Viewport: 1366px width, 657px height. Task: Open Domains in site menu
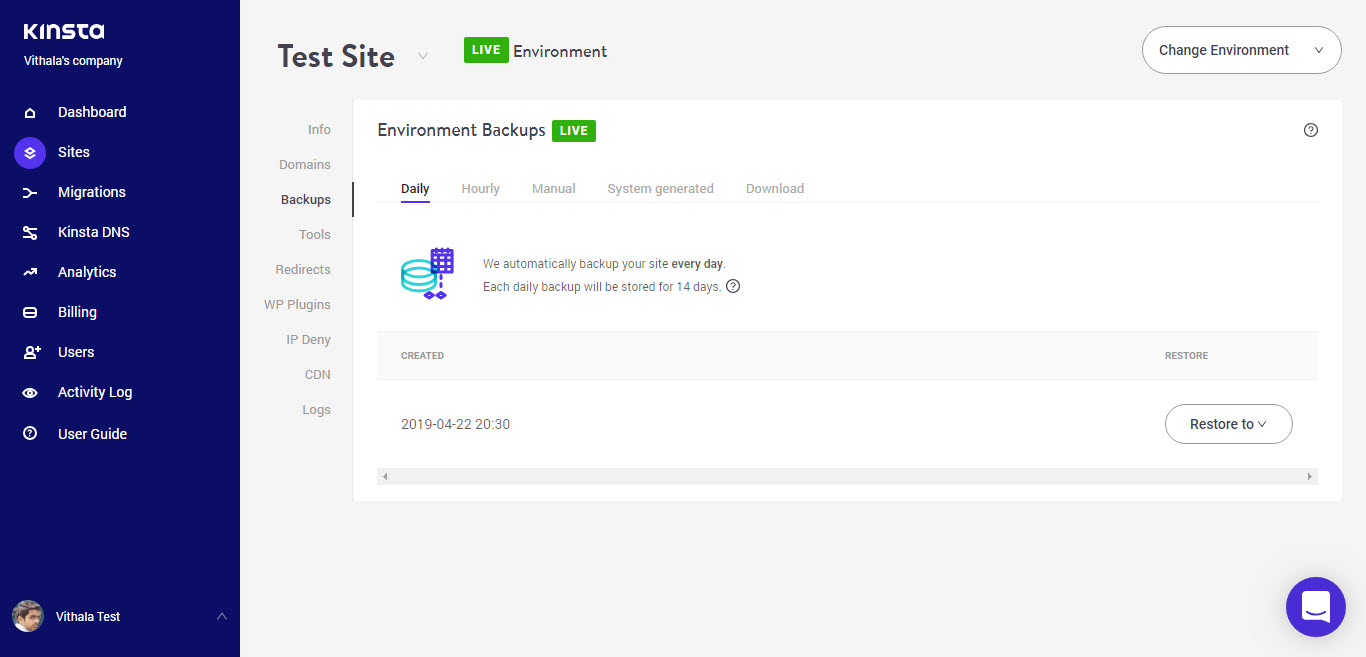(x=305, y=165)
